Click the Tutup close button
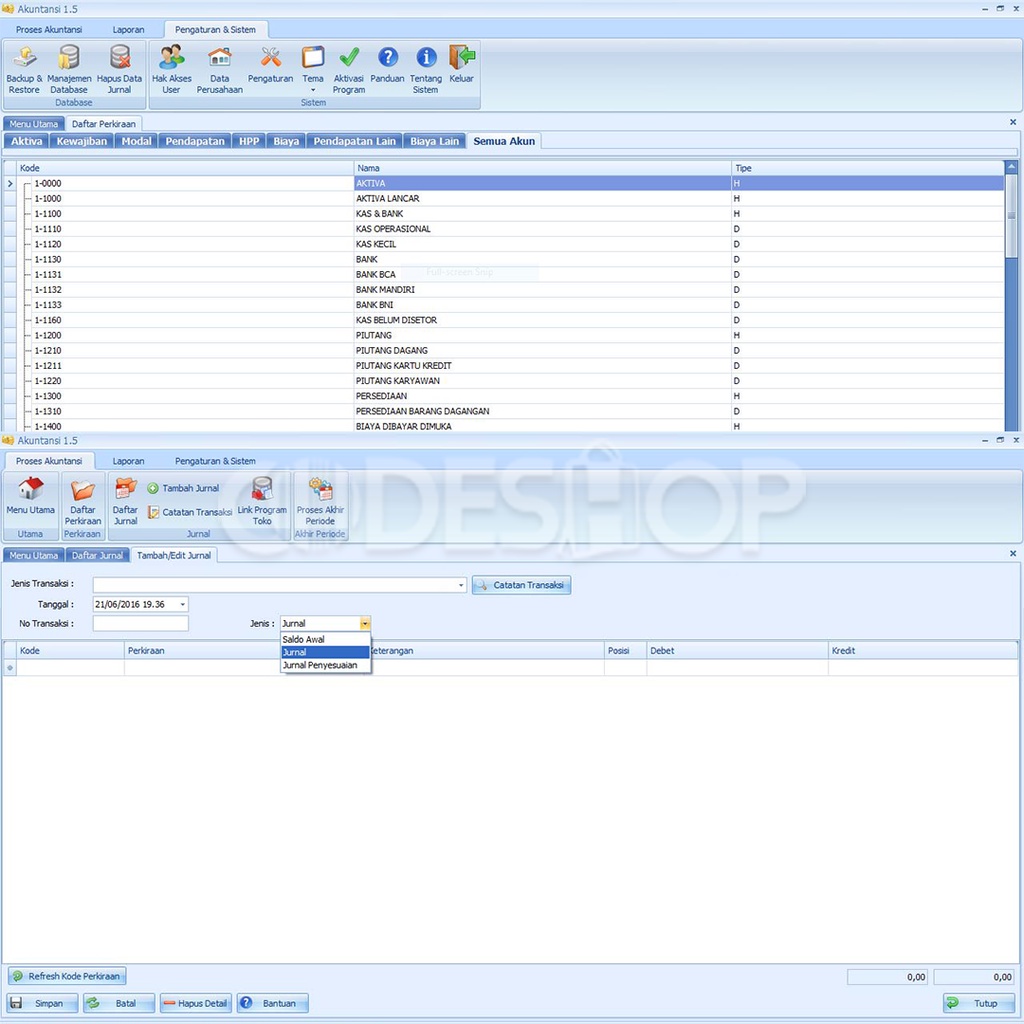 pos(979,1003)
